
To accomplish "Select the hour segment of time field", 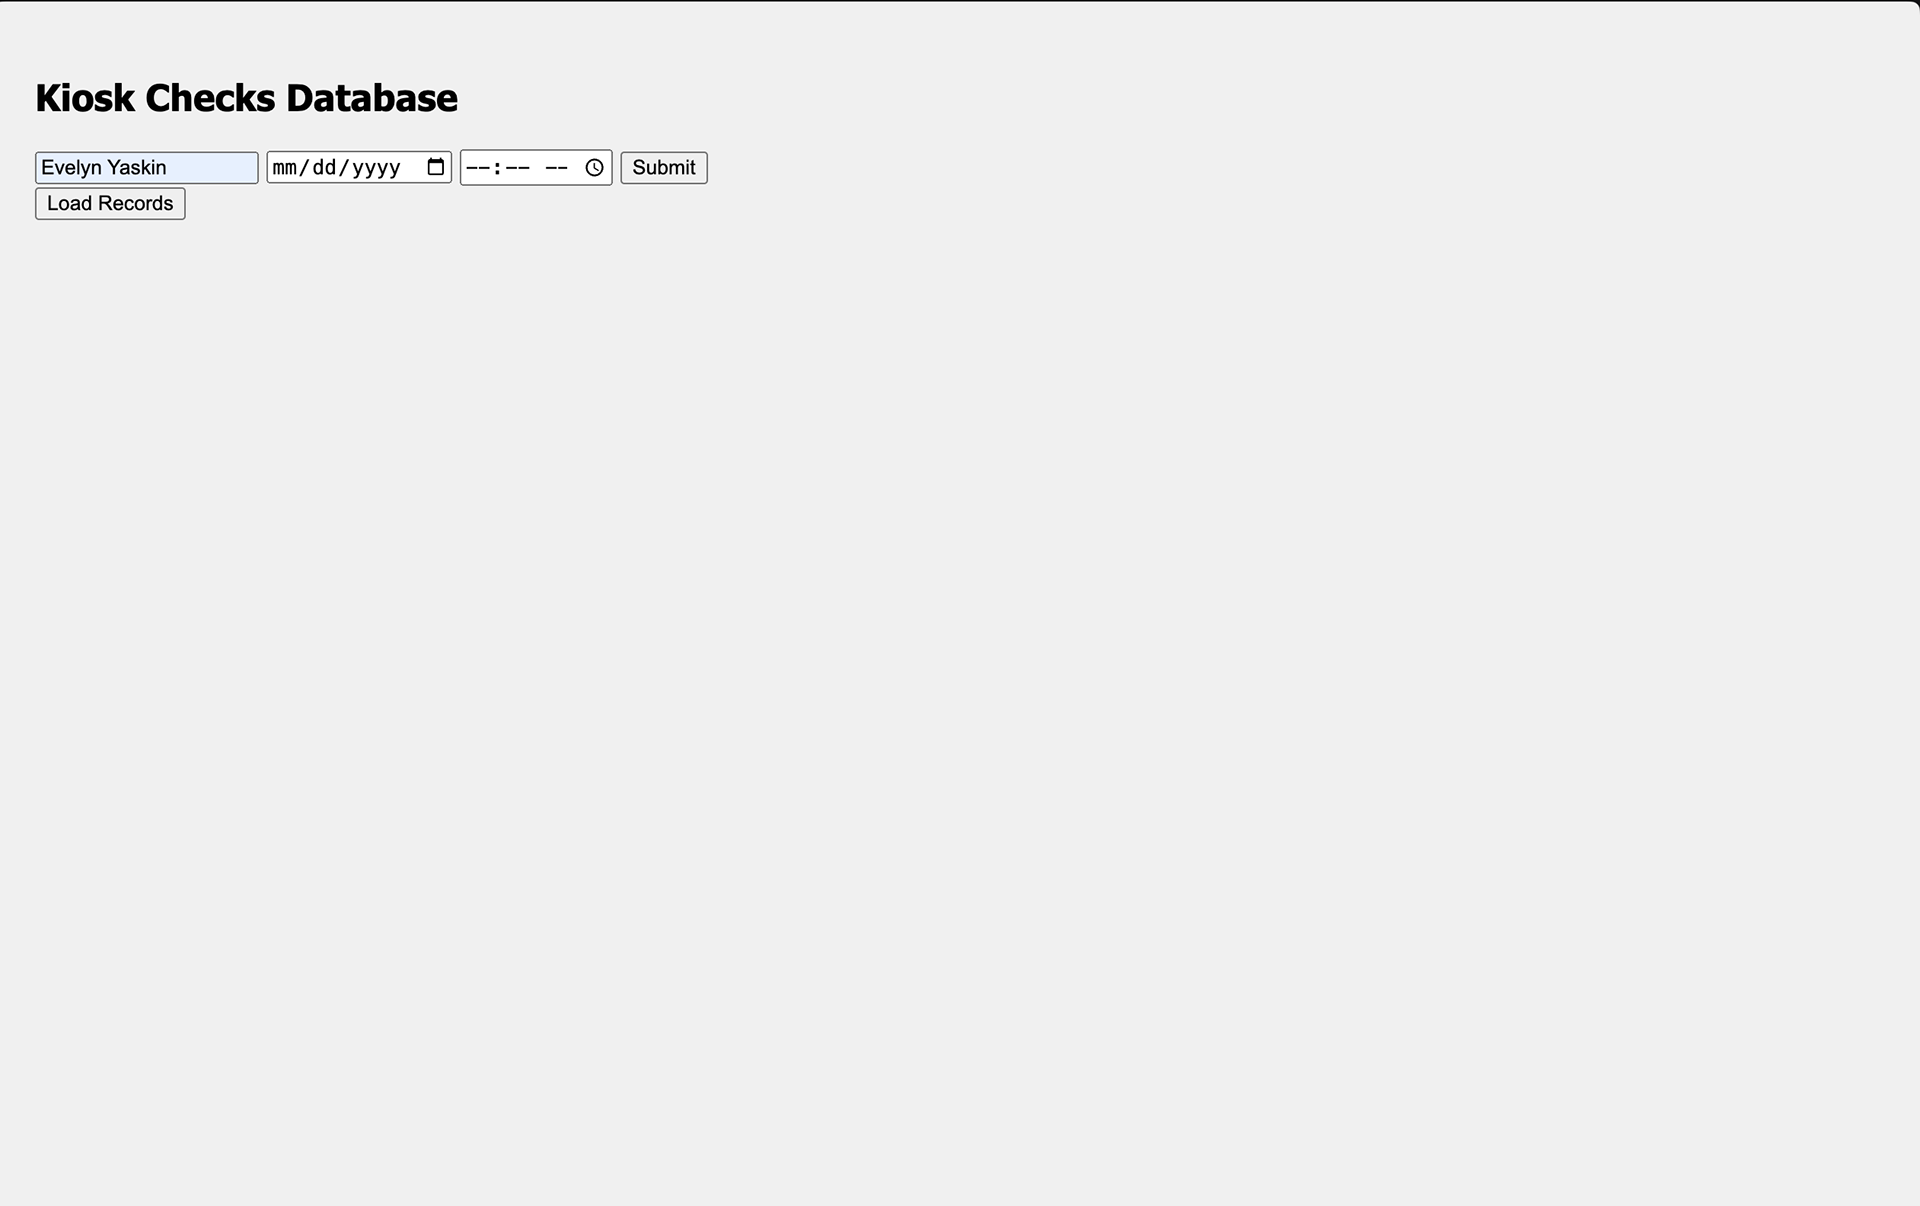I will click(x=478, y=167).
